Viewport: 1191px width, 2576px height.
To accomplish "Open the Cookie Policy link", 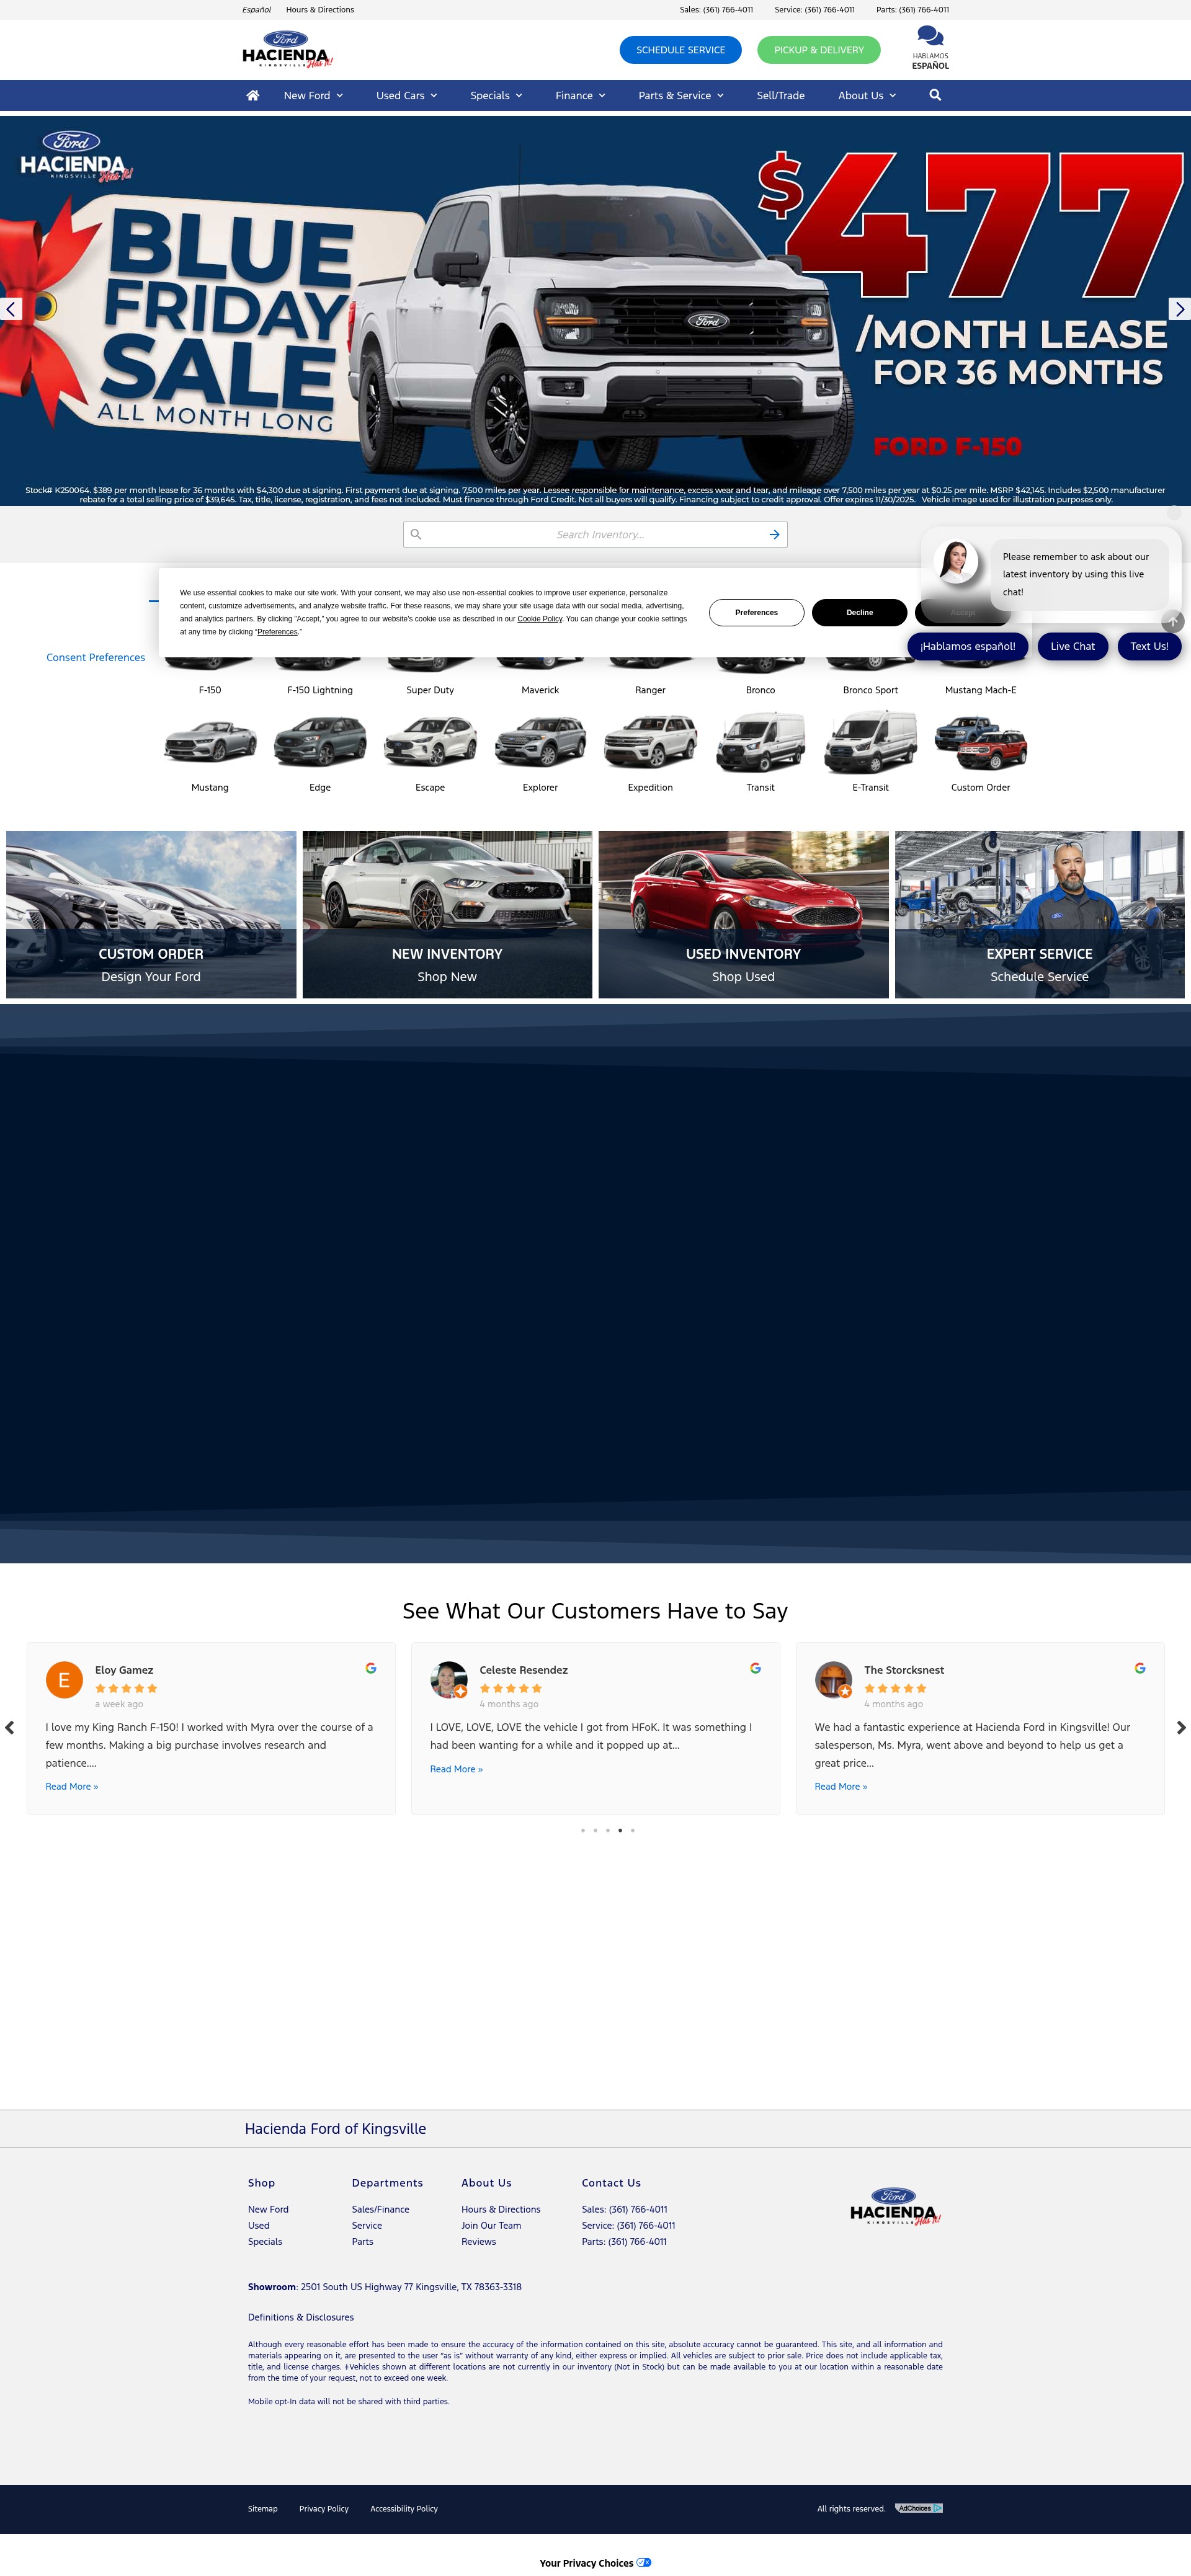I will tap(540, 619).
